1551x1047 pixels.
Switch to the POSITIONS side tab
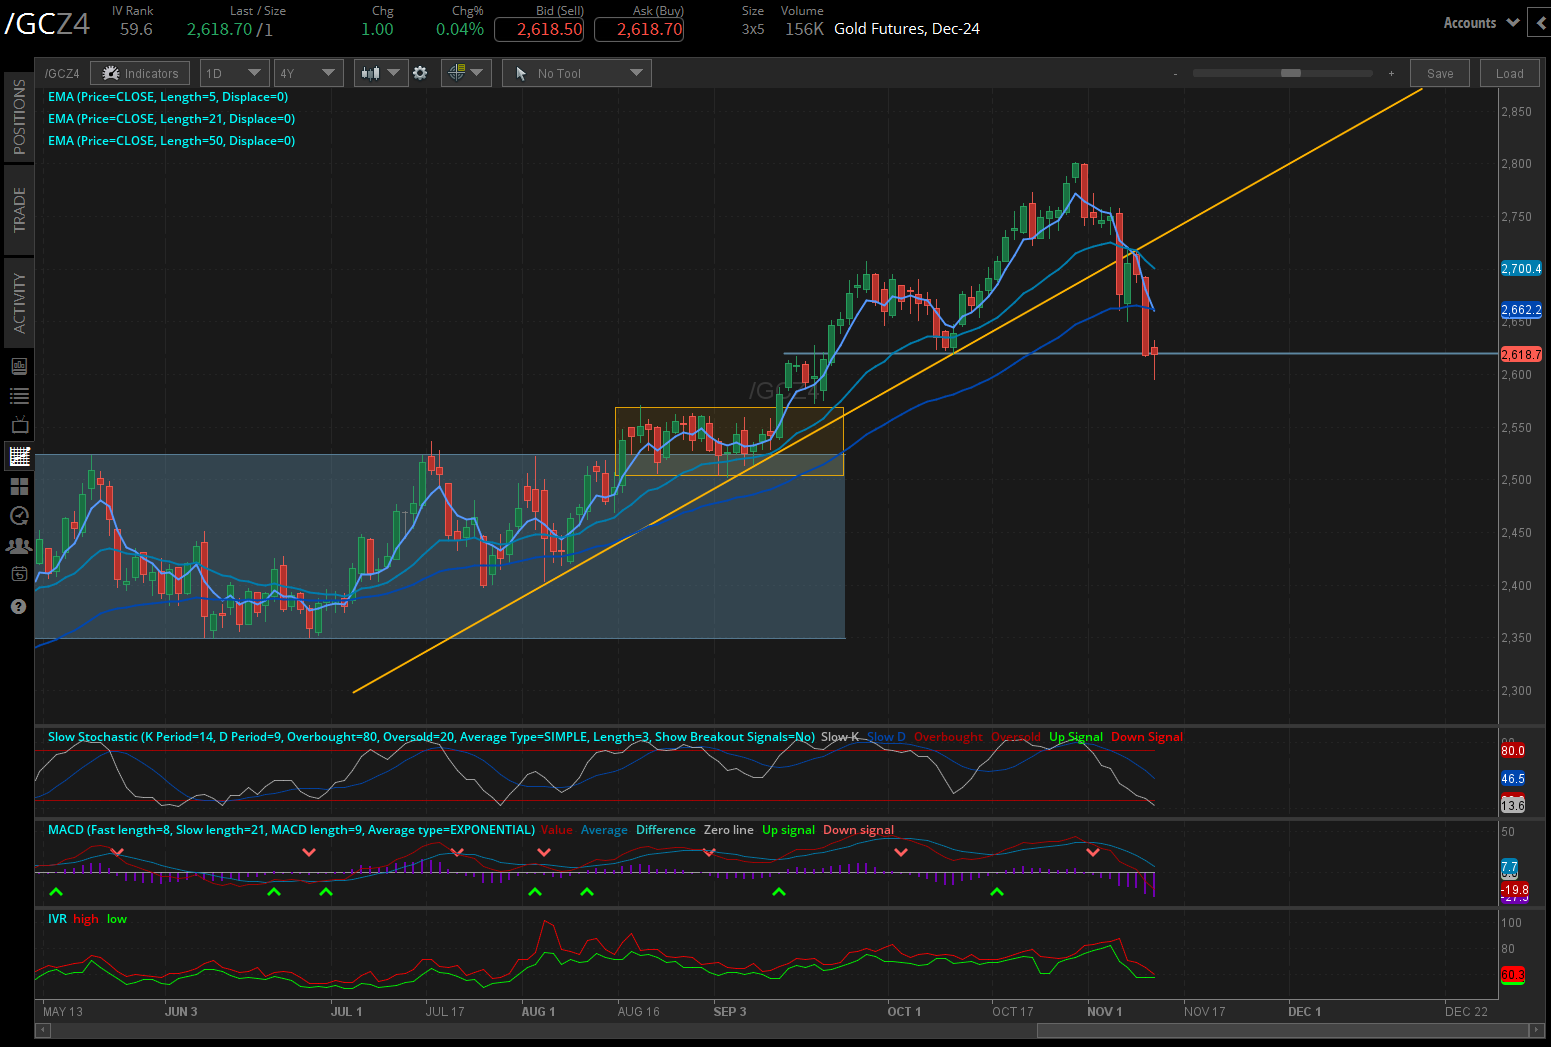click(19, 117)
